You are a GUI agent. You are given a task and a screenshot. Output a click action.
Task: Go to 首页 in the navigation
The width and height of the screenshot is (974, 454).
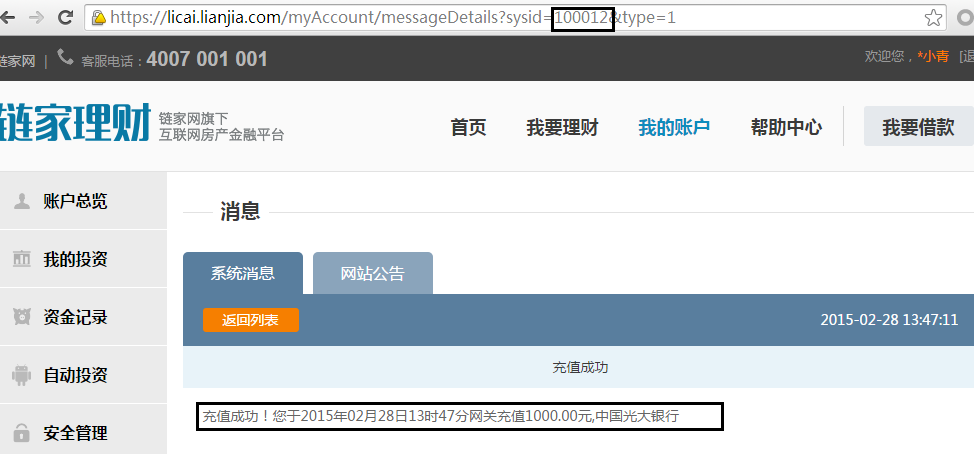click(x=468, y=127)
